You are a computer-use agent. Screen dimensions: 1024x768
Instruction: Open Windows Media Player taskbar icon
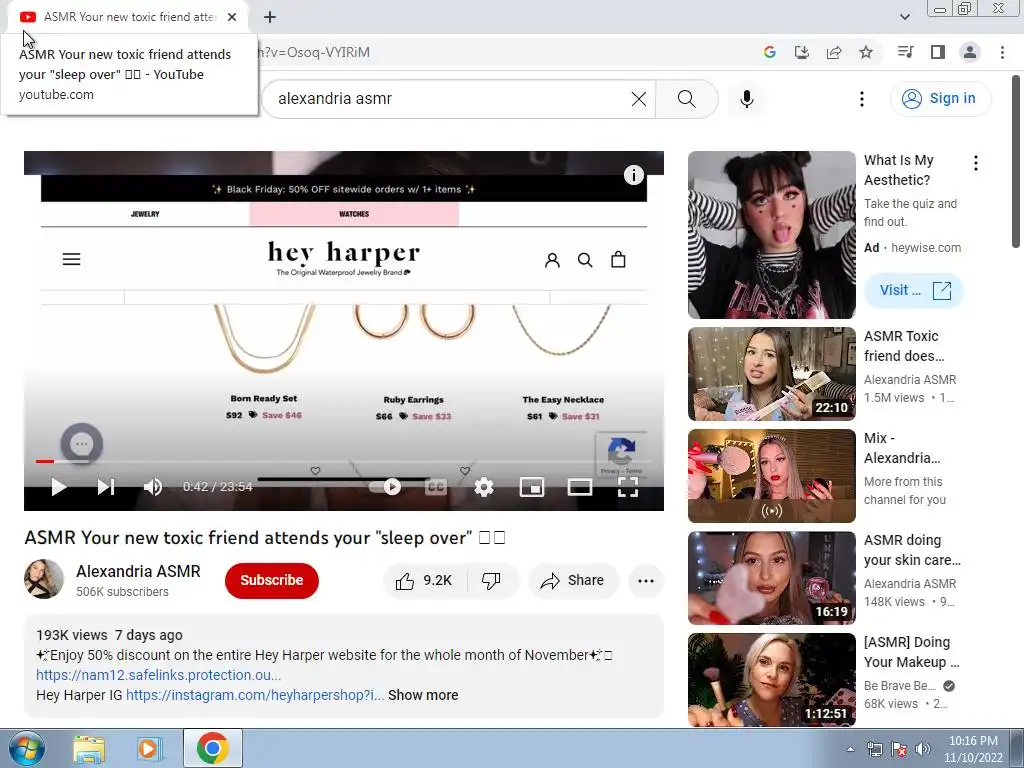150,748
